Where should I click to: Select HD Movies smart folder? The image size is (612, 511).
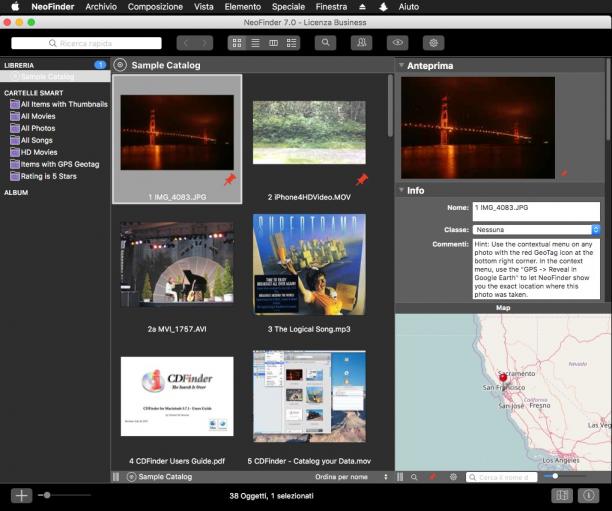pos(34,152)
